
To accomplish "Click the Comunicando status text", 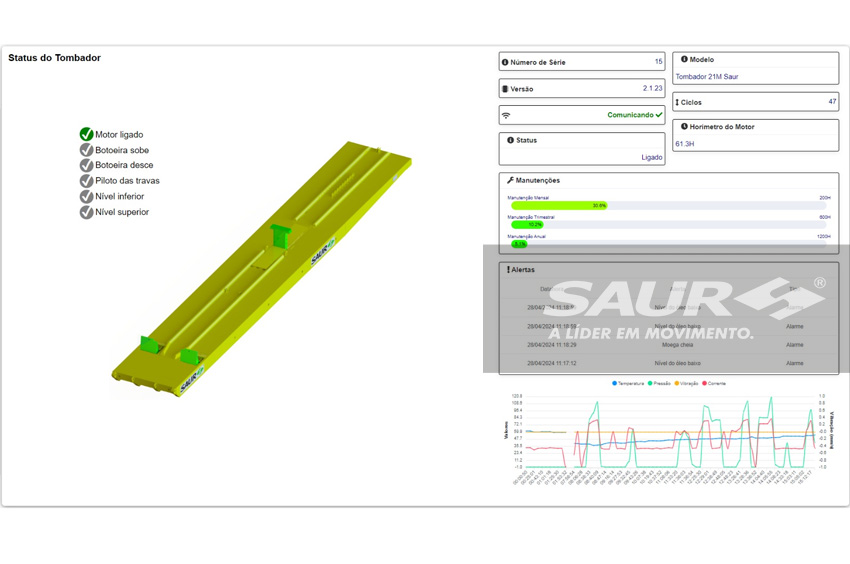I will point(630,115).
